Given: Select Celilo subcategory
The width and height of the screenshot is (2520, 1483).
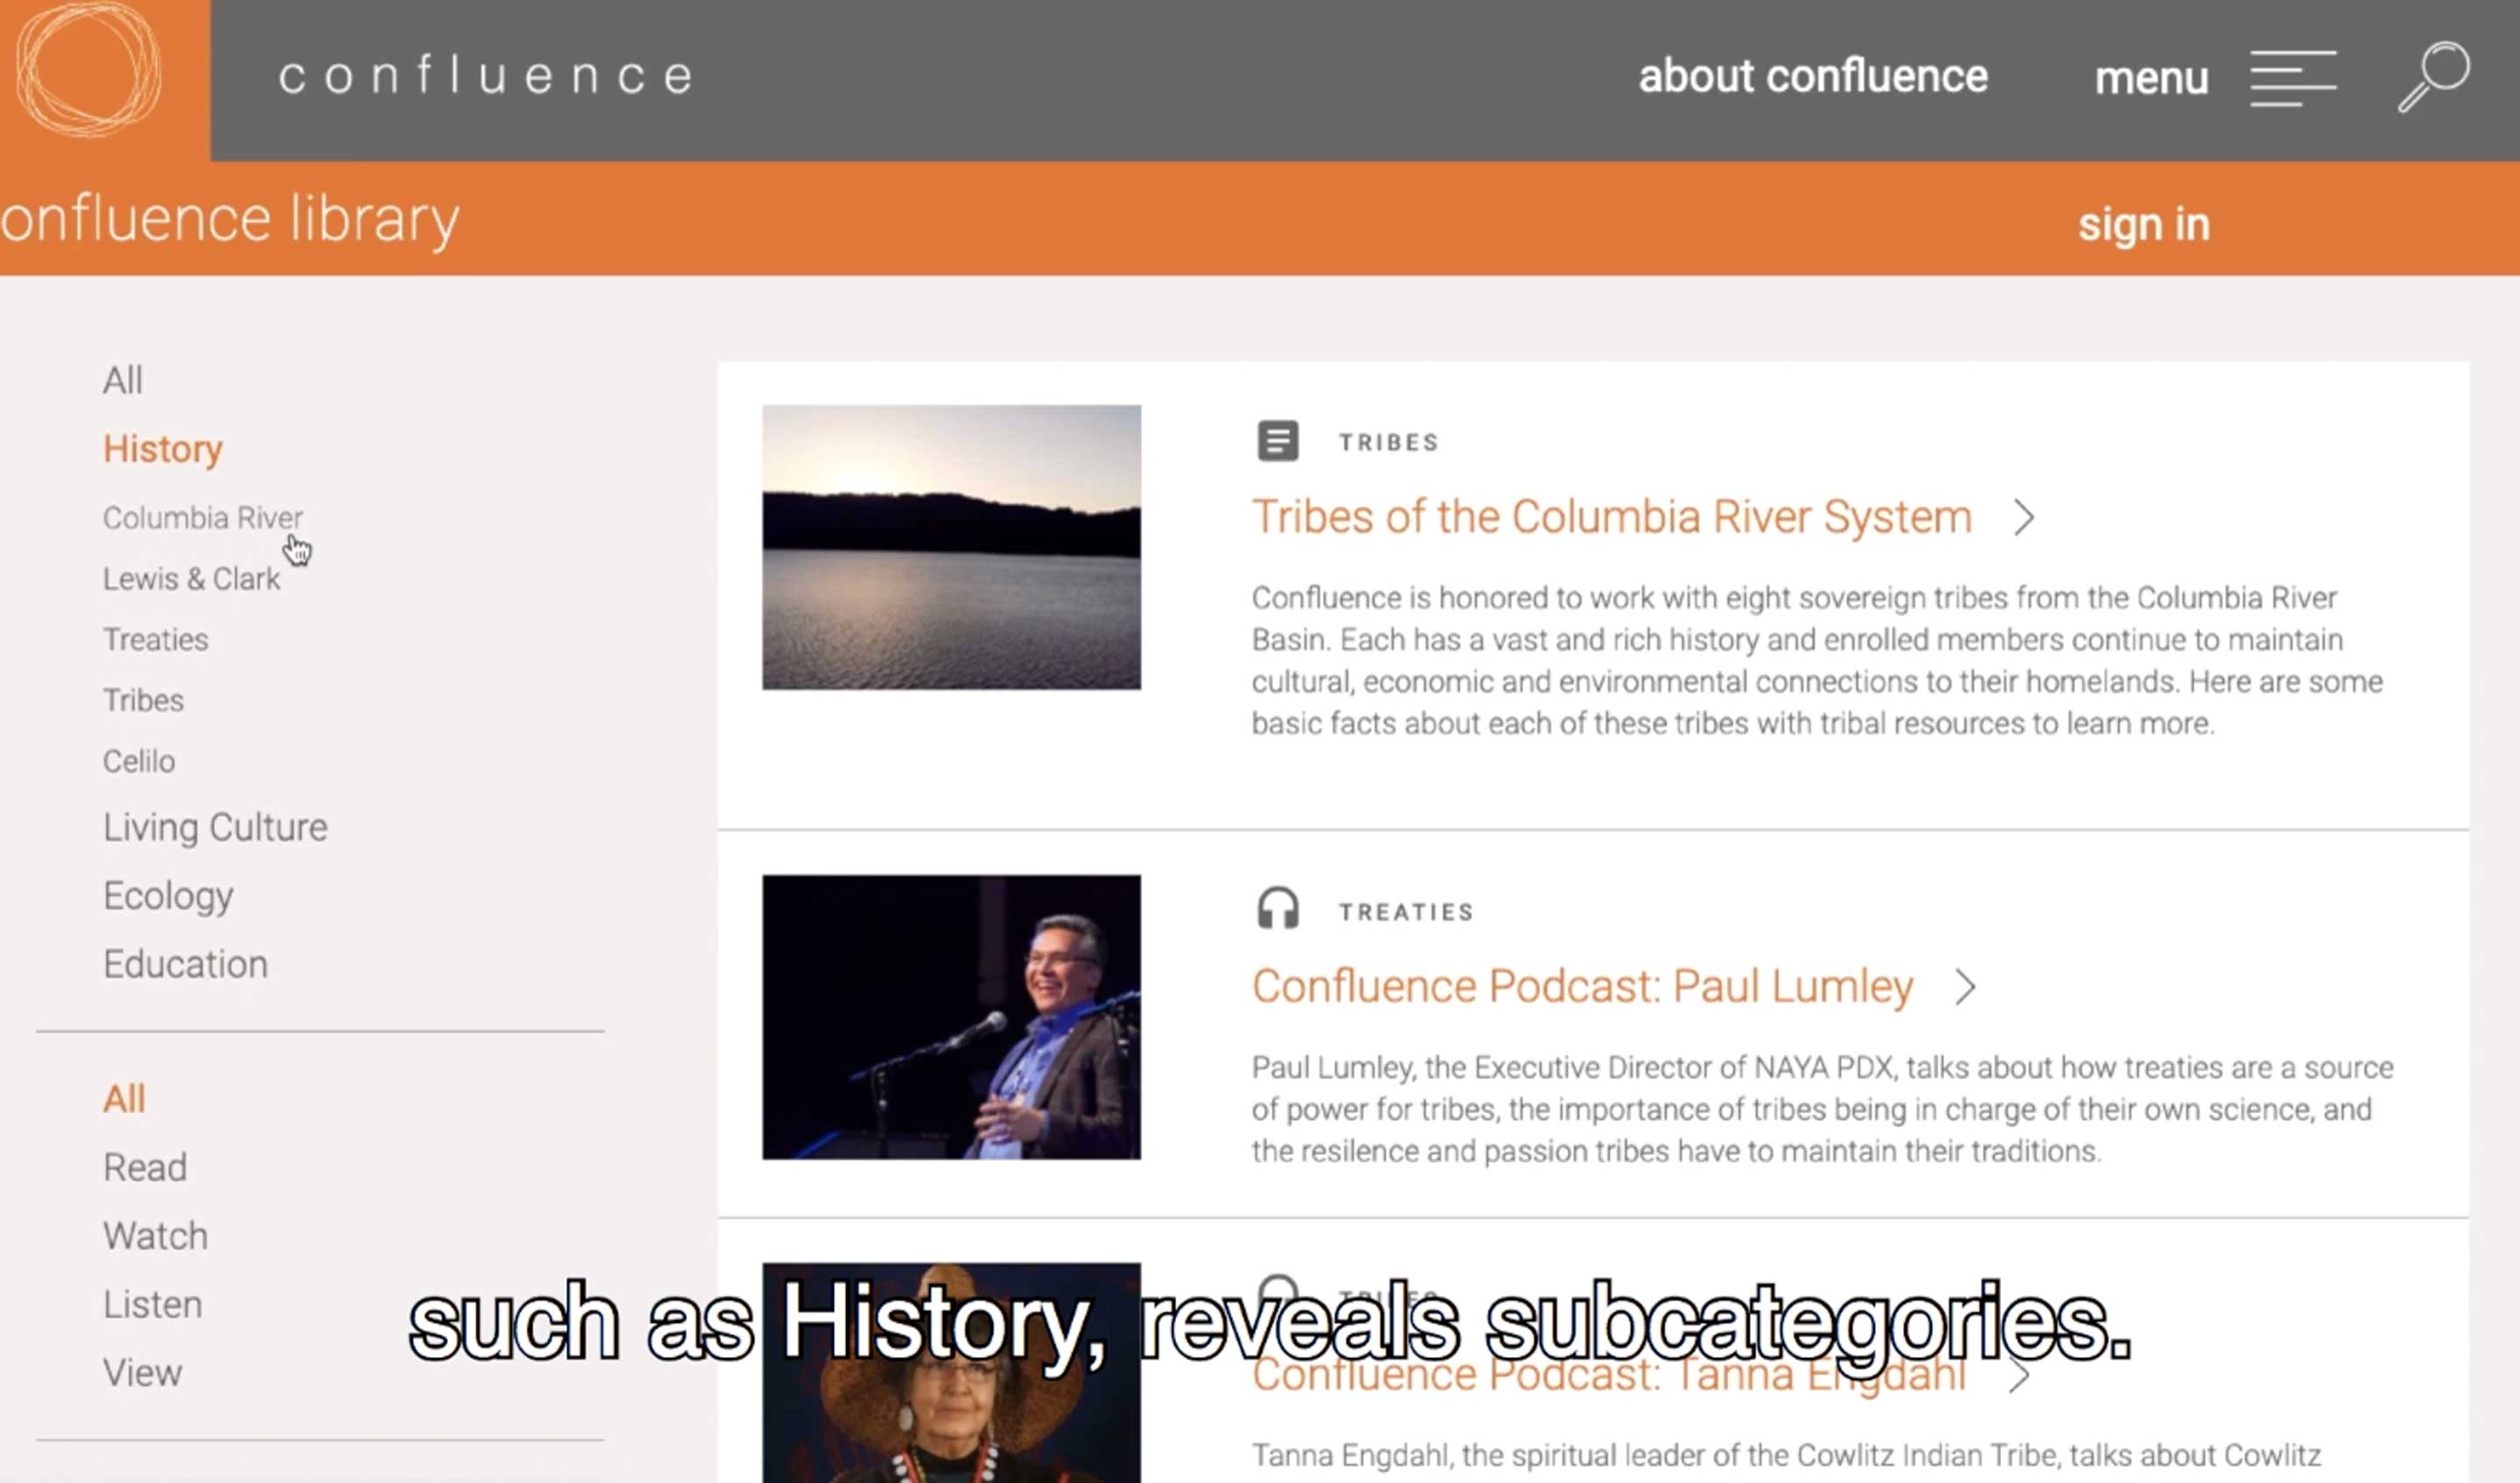Looking at the screenshot, I should [139, 762].
